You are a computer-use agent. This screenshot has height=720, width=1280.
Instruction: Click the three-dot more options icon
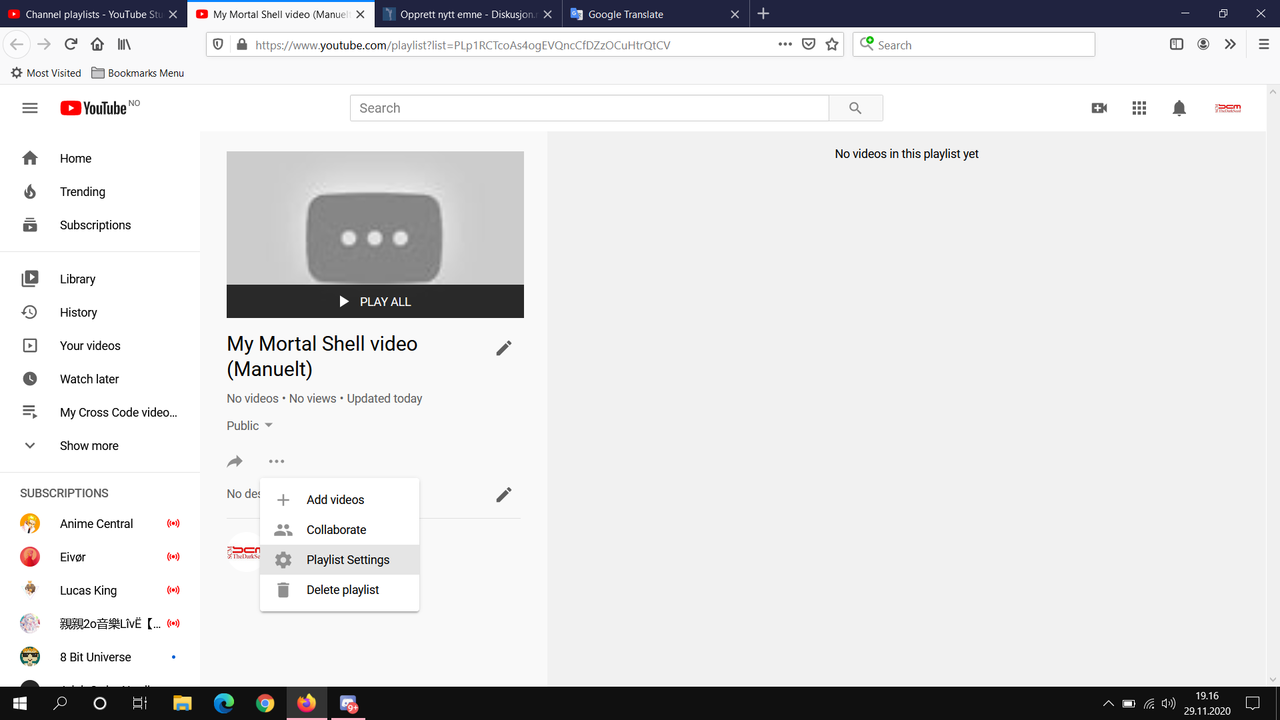tap(276, 461)
